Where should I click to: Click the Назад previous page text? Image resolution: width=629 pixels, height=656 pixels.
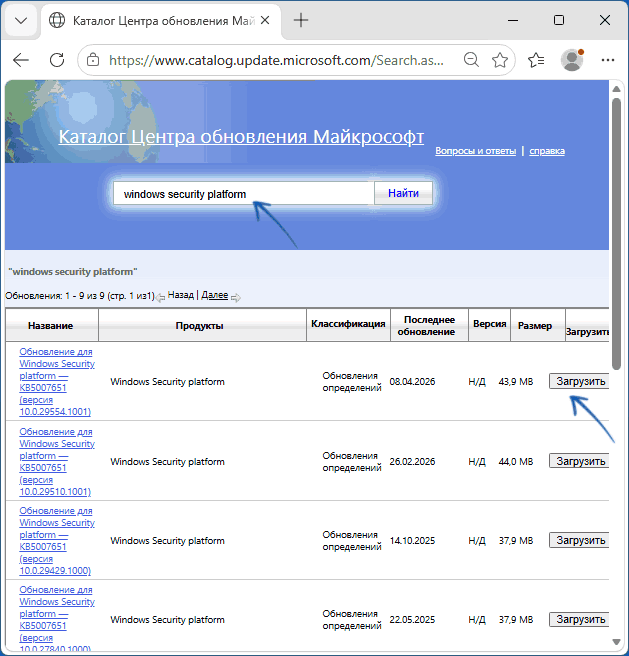tap(180, 295)
